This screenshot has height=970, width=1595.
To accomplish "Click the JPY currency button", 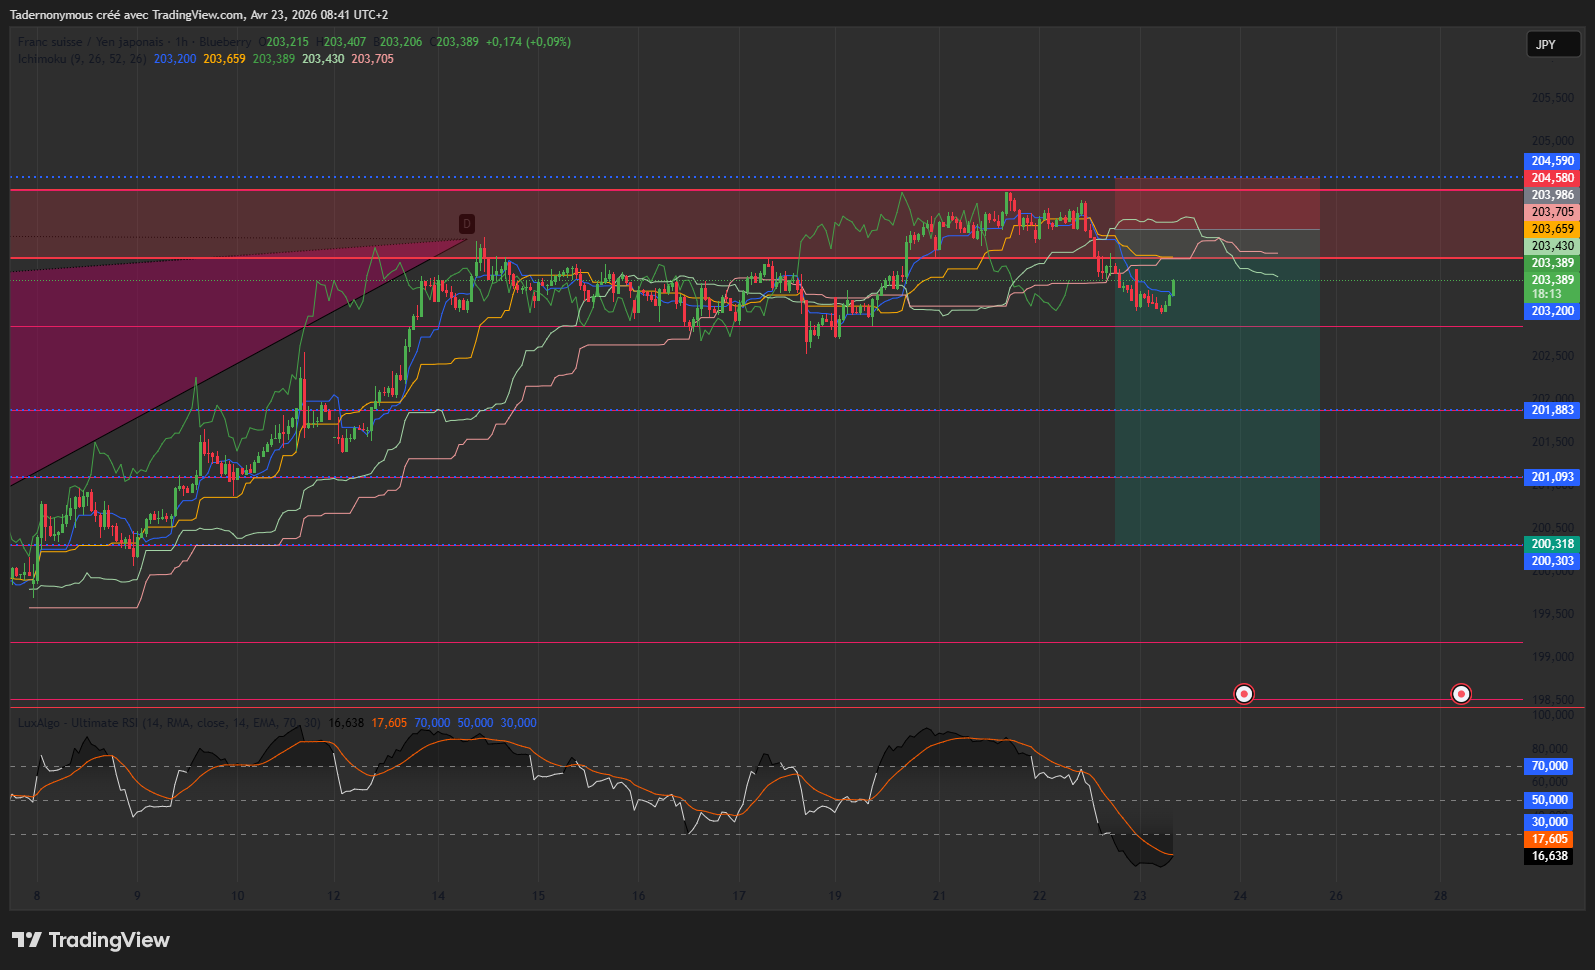I will pyautogui.click(x=1553, y=45).
